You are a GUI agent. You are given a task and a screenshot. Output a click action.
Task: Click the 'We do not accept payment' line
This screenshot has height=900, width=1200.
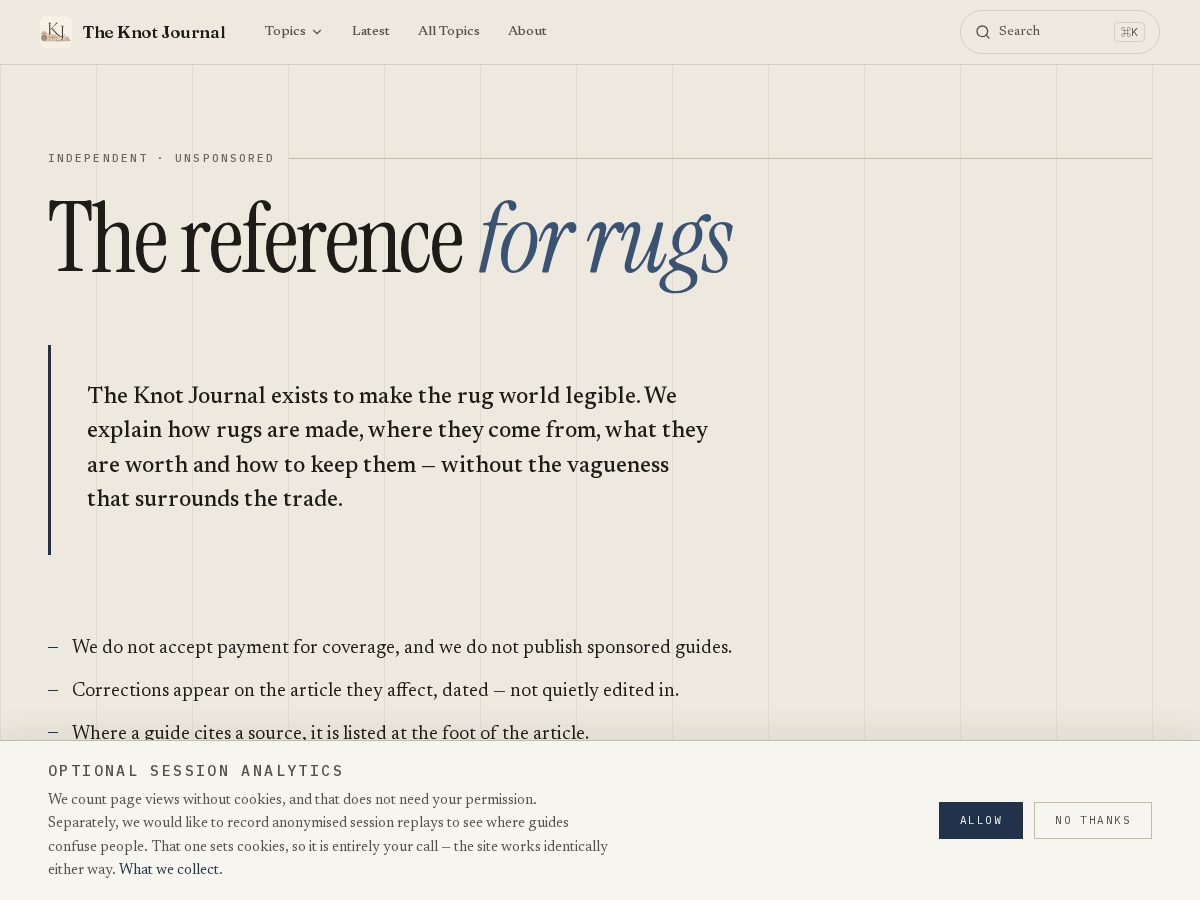pos(402,647)
